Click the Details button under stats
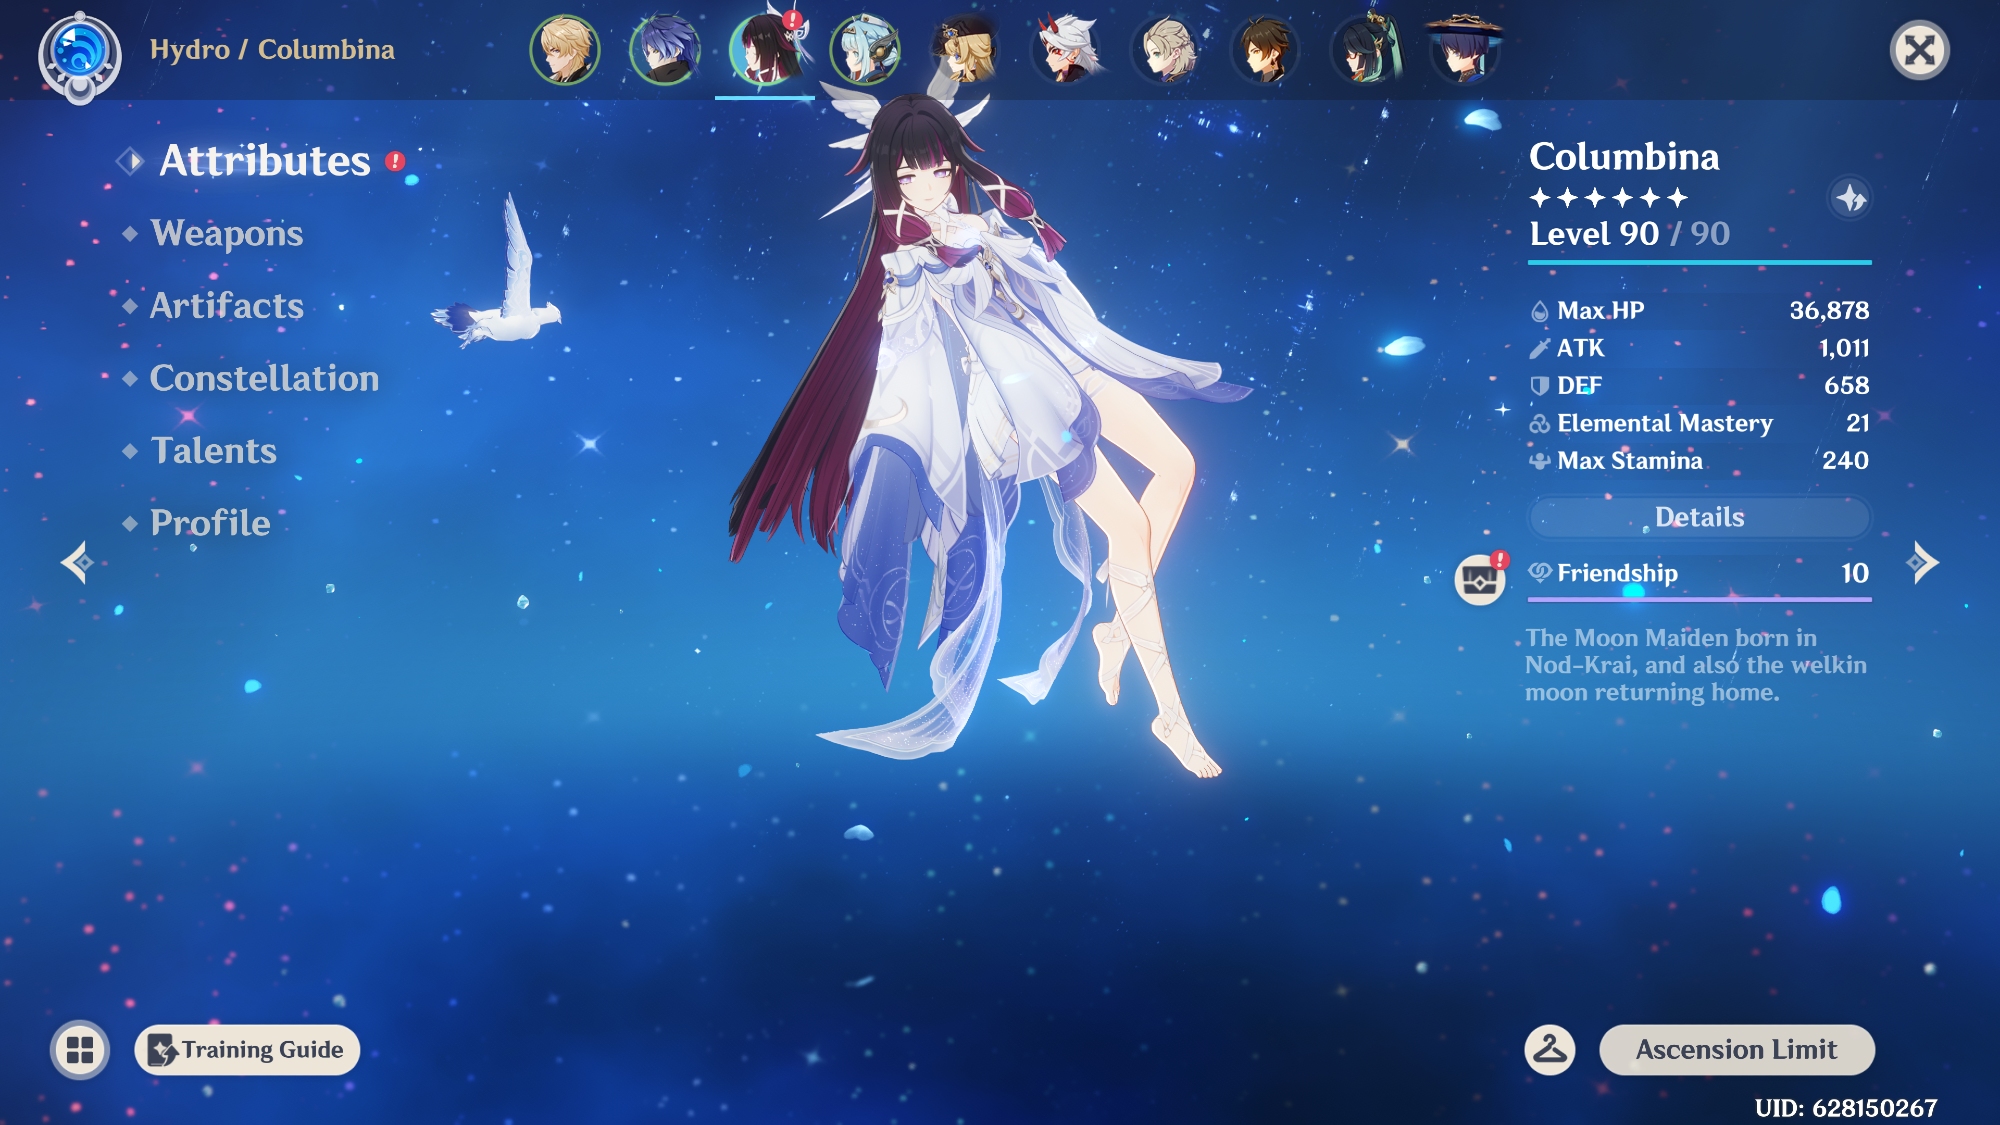The height and width of the screenshot is (1125, 2000). [1699, 517]
